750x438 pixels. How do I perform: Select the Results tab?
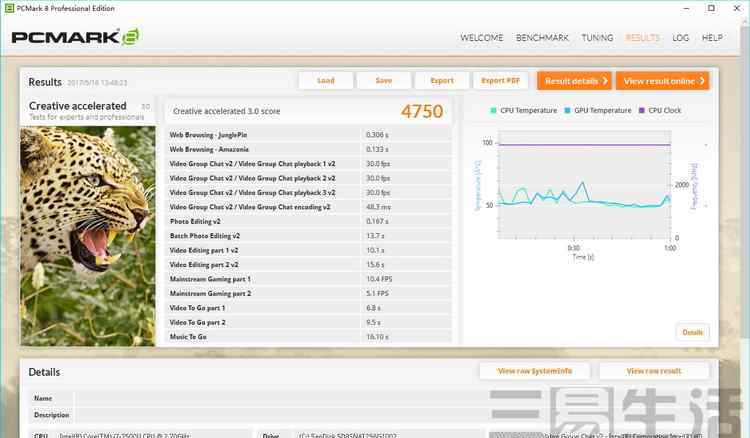(642, 38)
